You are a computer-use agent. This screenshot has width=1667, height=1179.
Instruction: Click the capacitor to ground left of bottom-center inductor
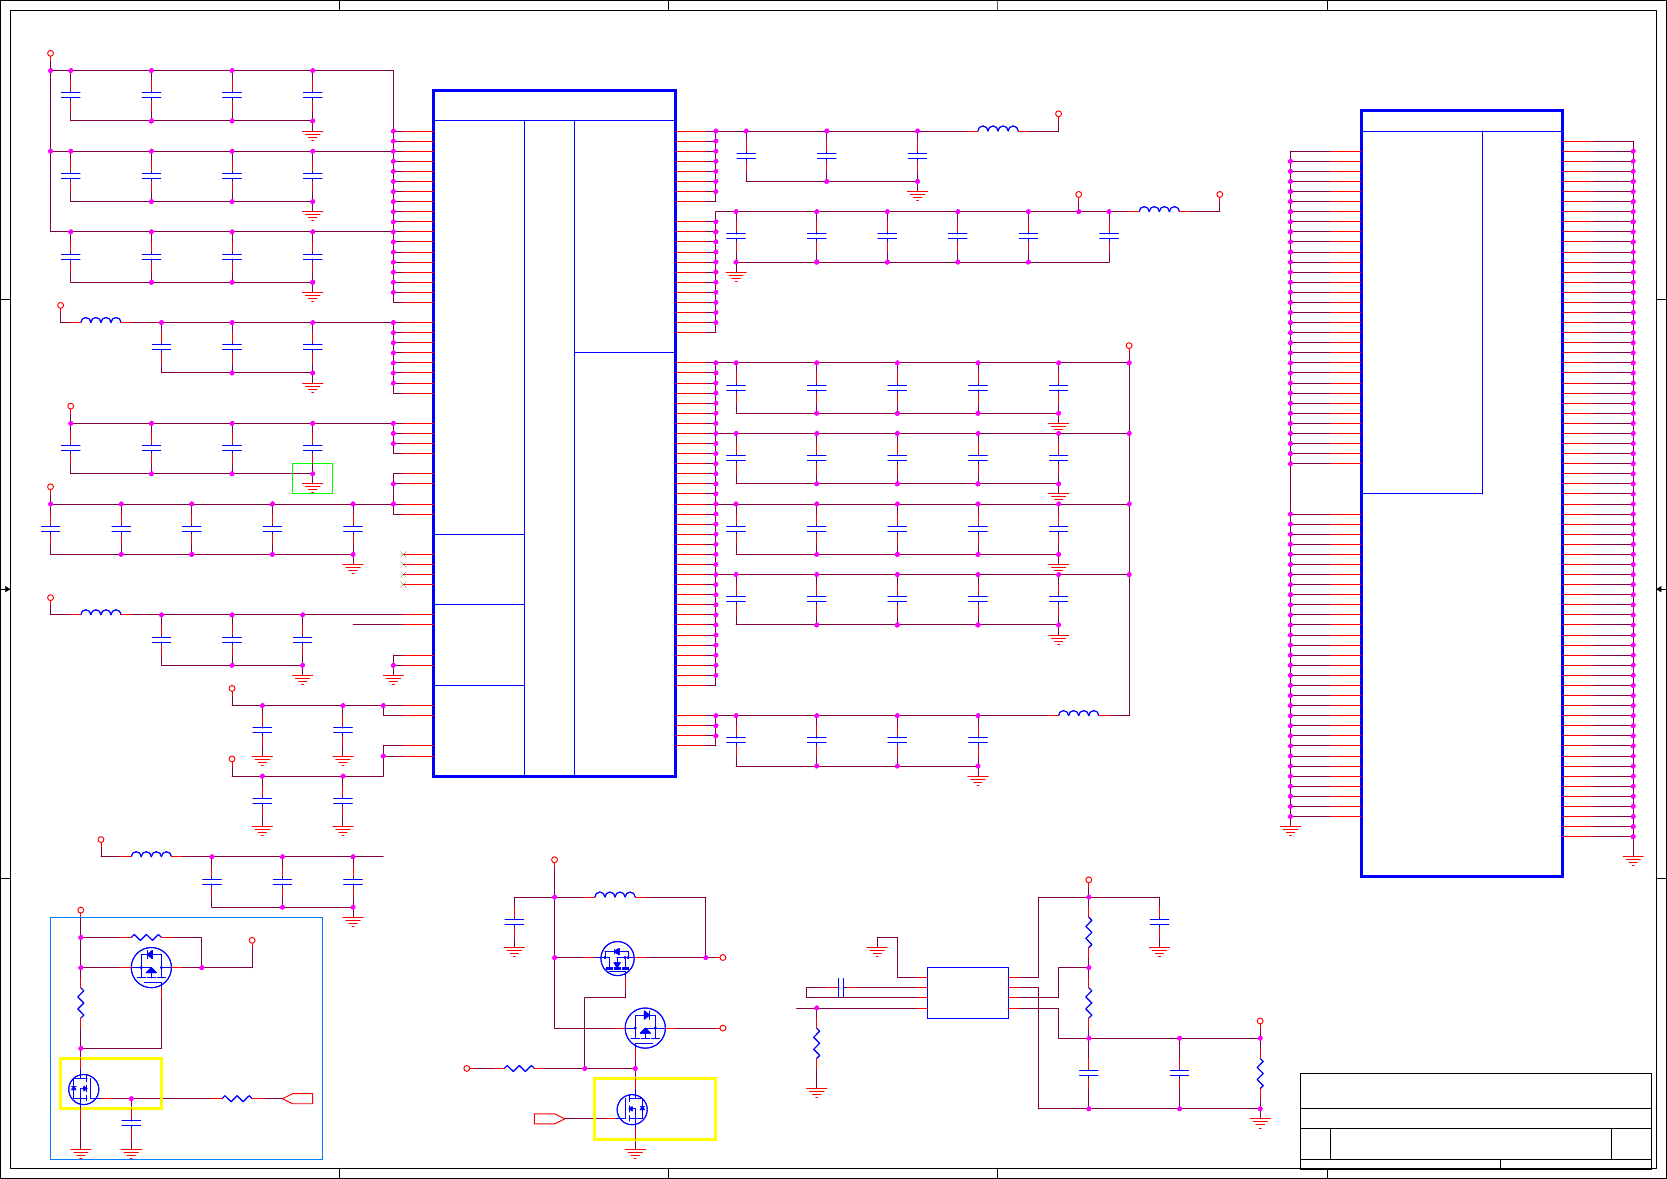(x=514, y=921)
